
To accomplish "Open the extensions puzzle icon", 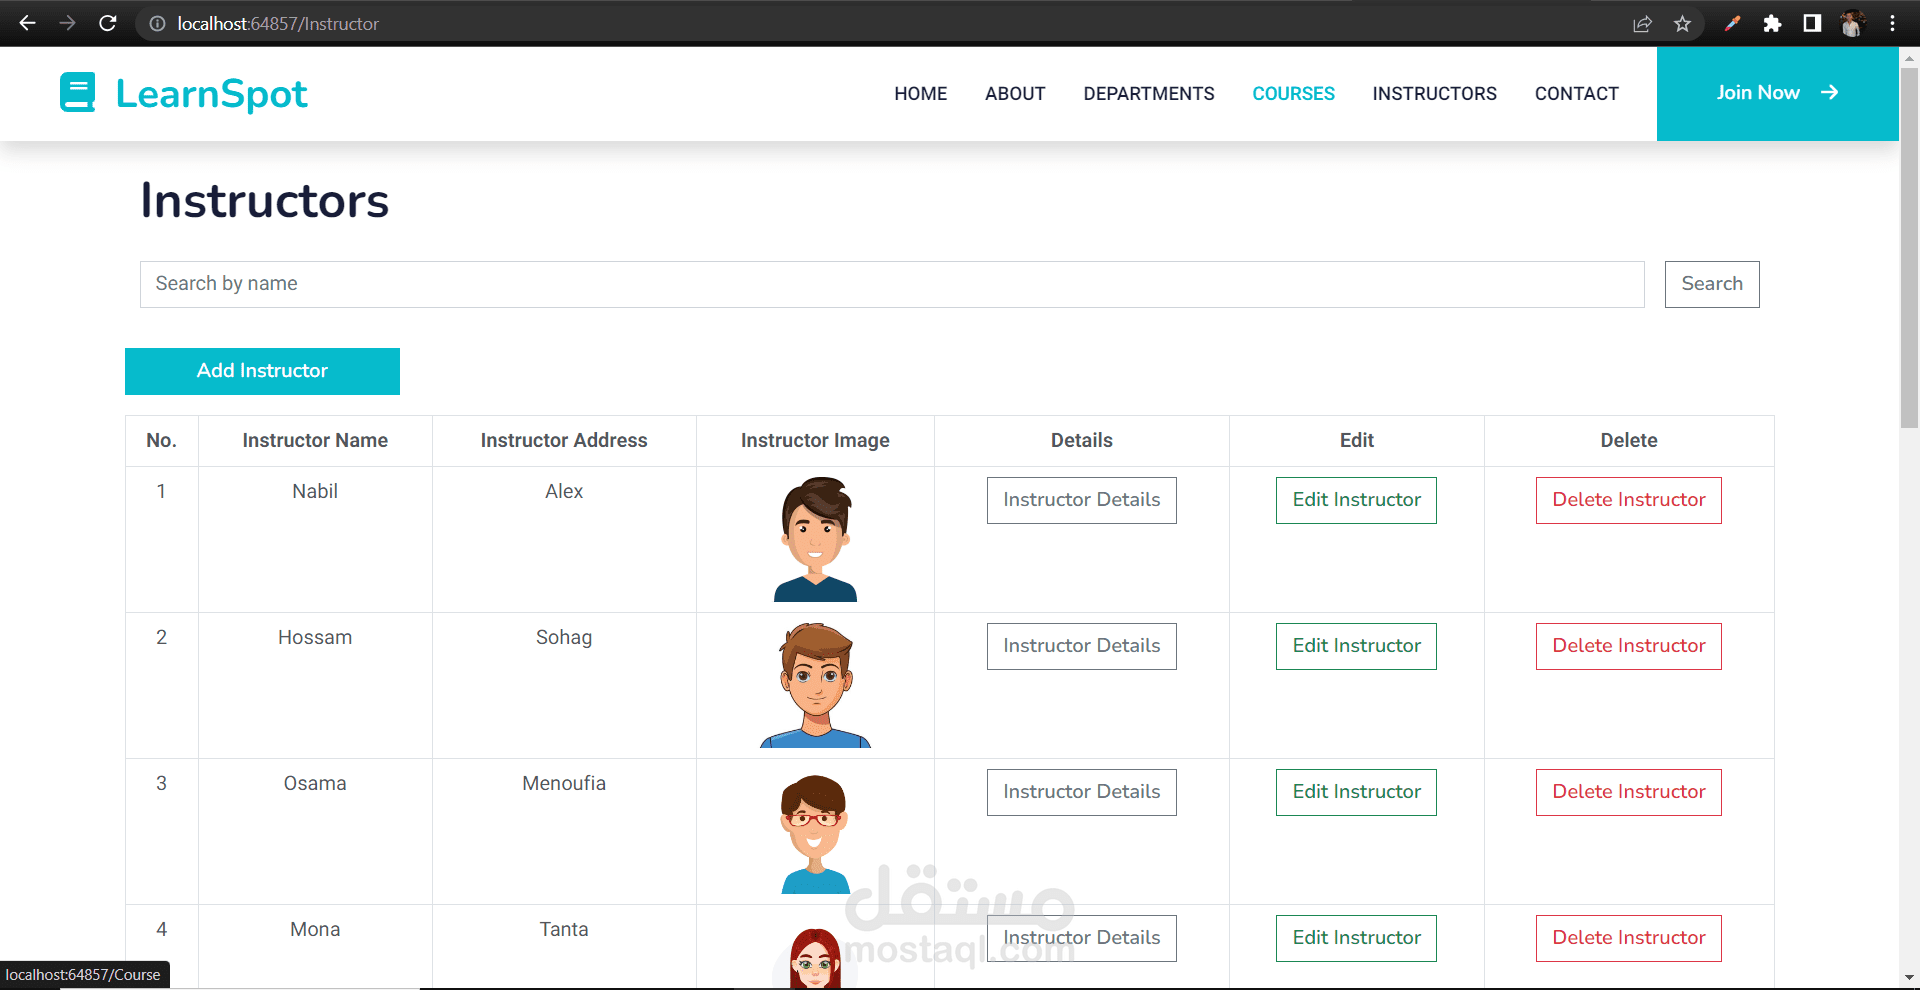I will [x=1772, y=23].
